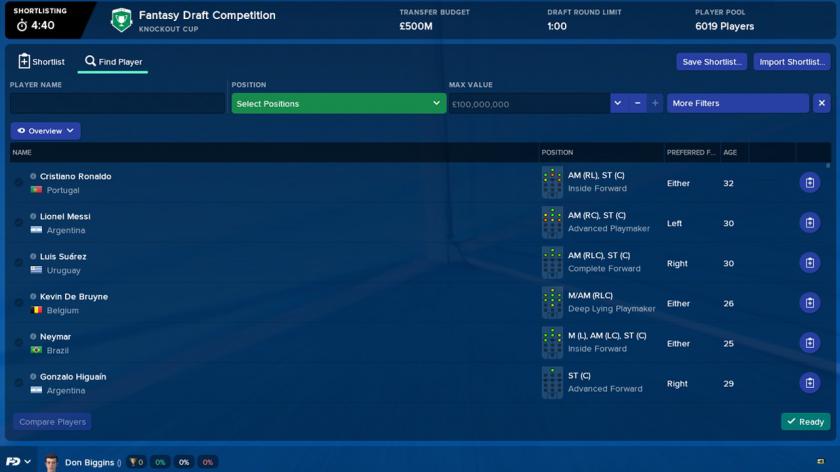This screenshot has height=472, width=840.
Task: Click the Save Shortlist button
Action: coord(711,62)
